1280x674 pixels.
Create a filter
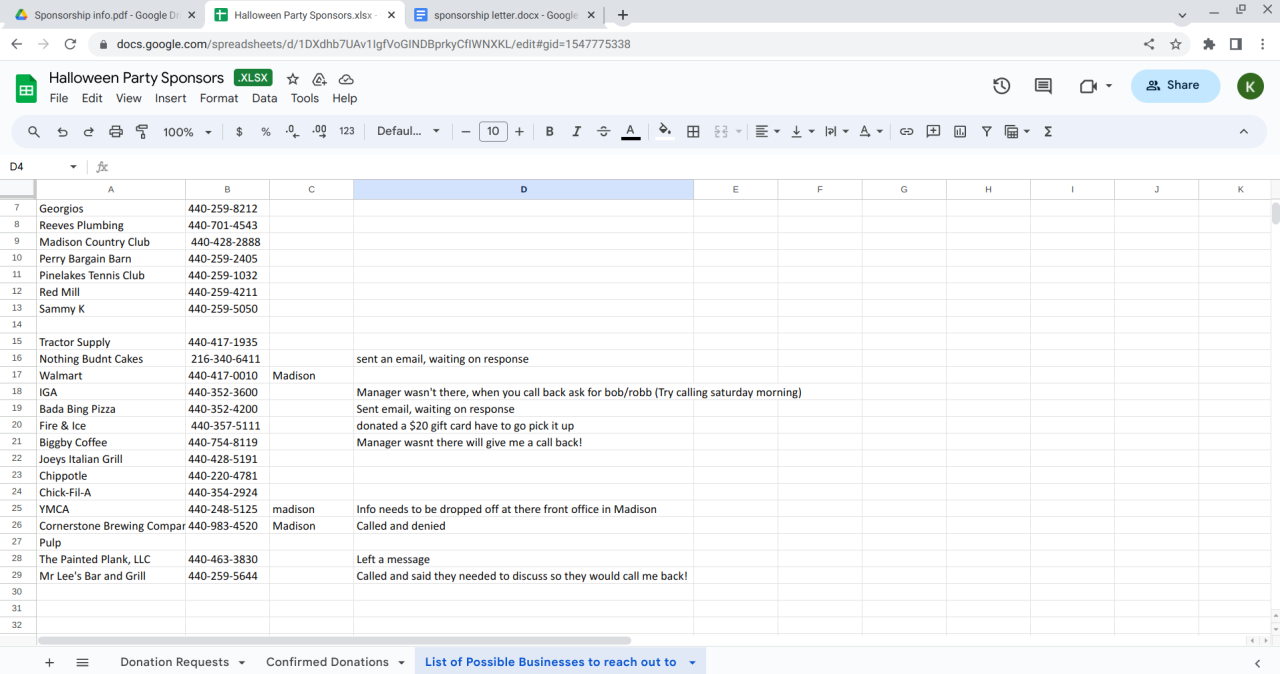tap(987, 132)
